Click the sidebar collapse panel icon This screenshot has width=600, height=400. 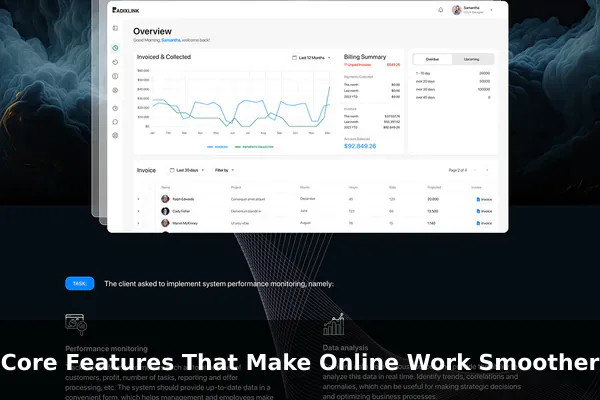115,28
